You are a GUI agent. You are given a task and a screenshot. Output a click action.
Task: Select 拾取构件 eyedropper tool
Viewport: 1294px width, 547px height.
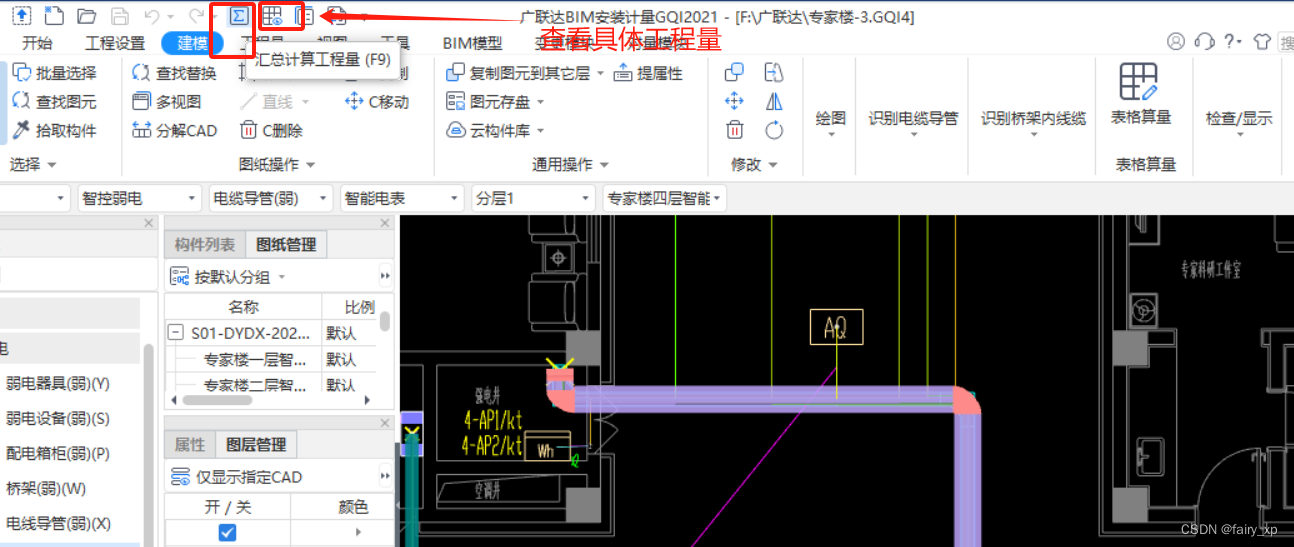55,130
